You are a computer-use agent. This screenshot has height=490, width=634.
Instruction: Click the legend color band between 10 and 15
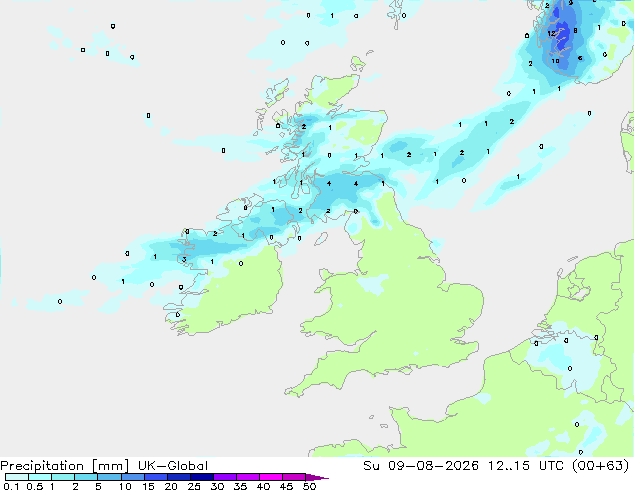pyautogui.click(x=132, y=477)
